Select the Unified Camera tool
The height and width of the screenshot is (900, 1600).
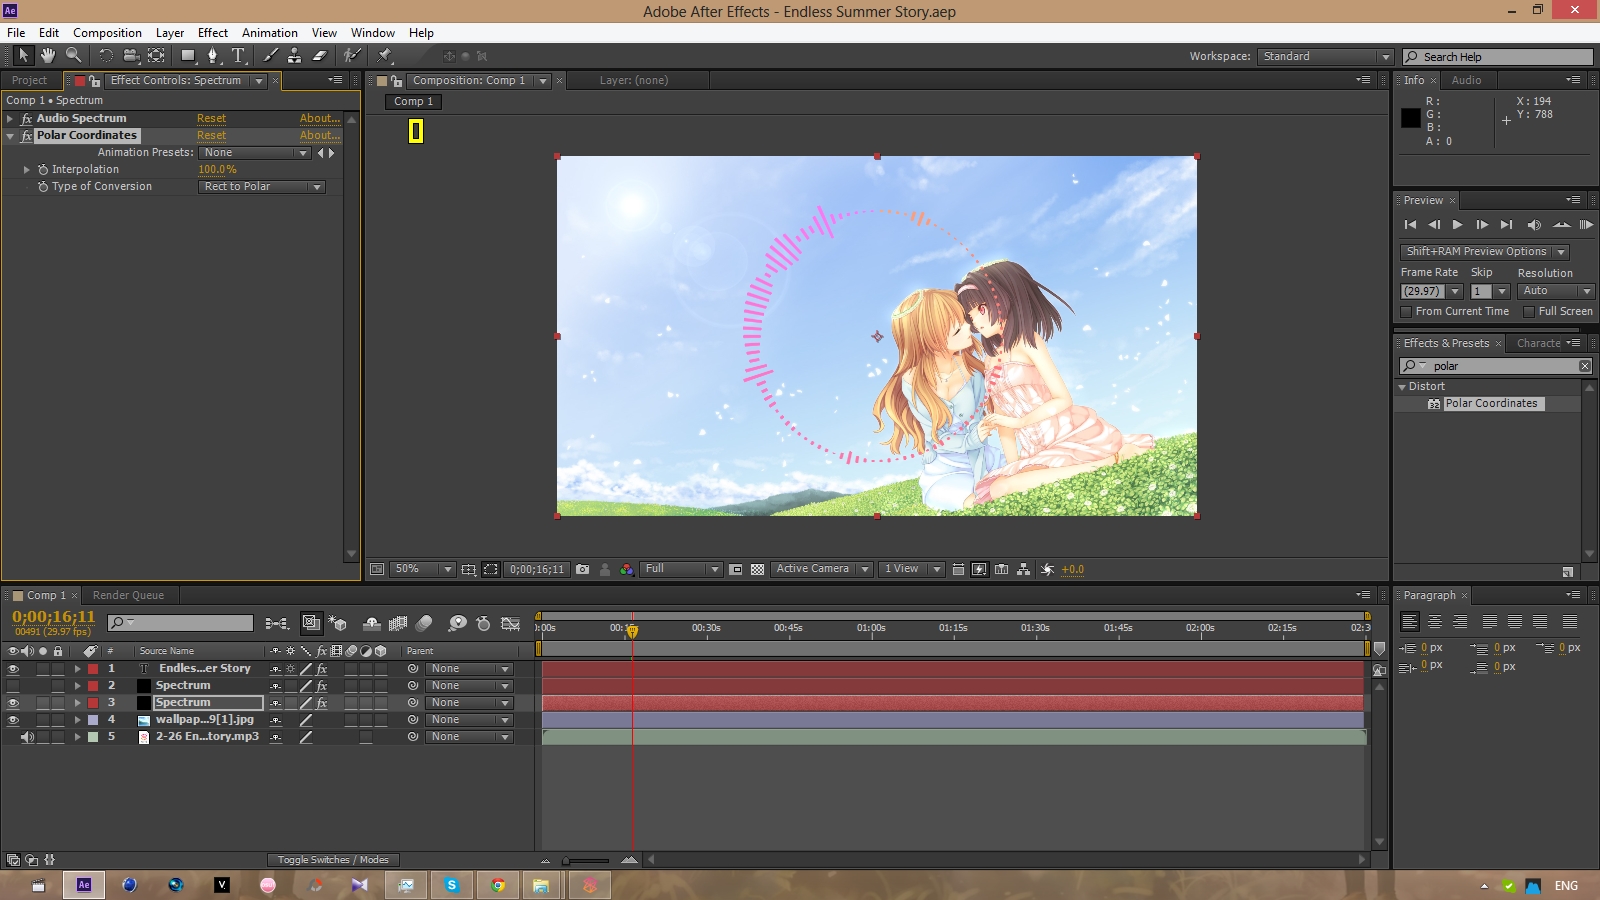coord(131,56)
